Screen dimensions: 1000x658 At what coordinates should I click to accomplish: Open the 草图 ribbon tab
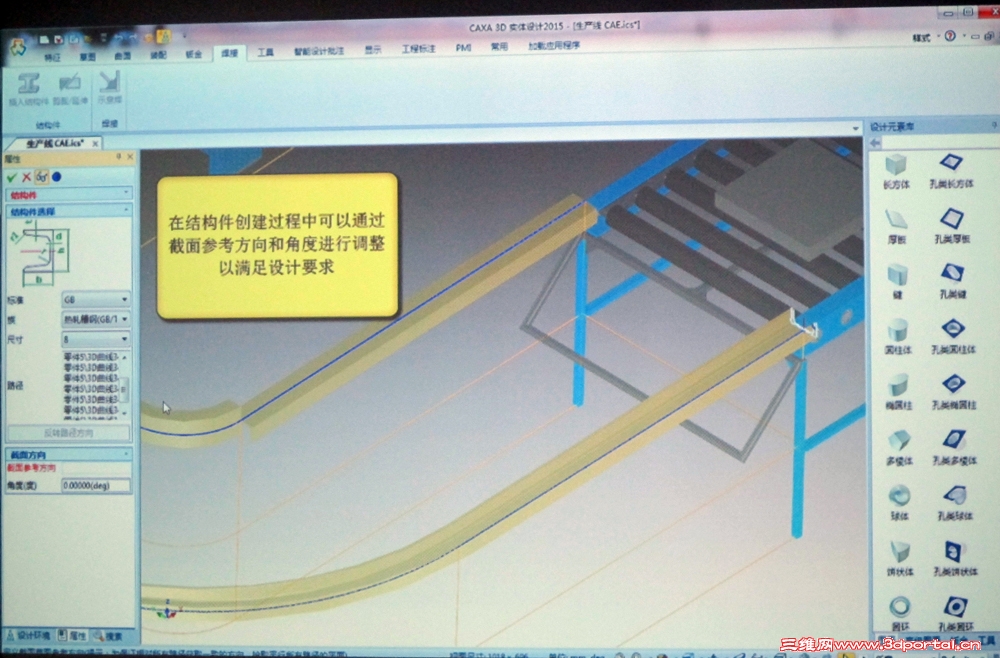point(87,57)
